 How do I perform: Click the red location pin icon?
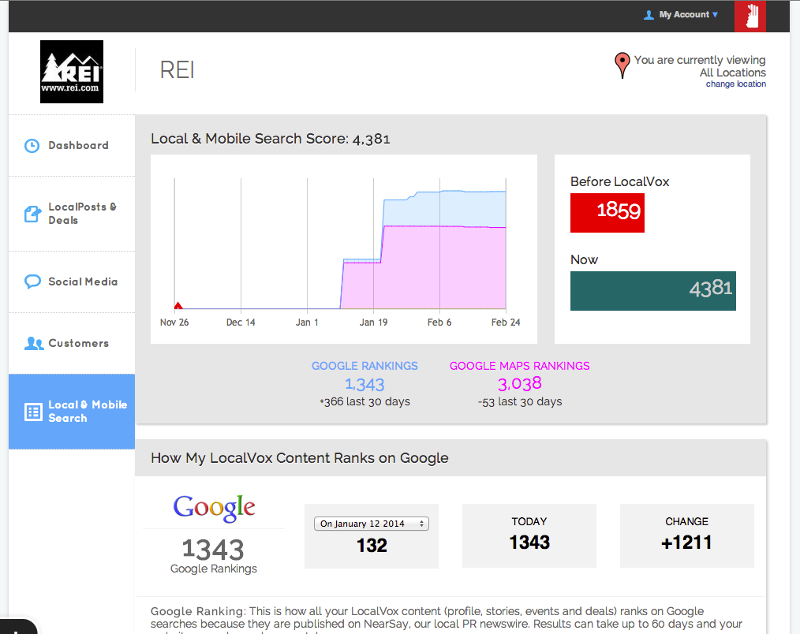(x=622, y=67)
